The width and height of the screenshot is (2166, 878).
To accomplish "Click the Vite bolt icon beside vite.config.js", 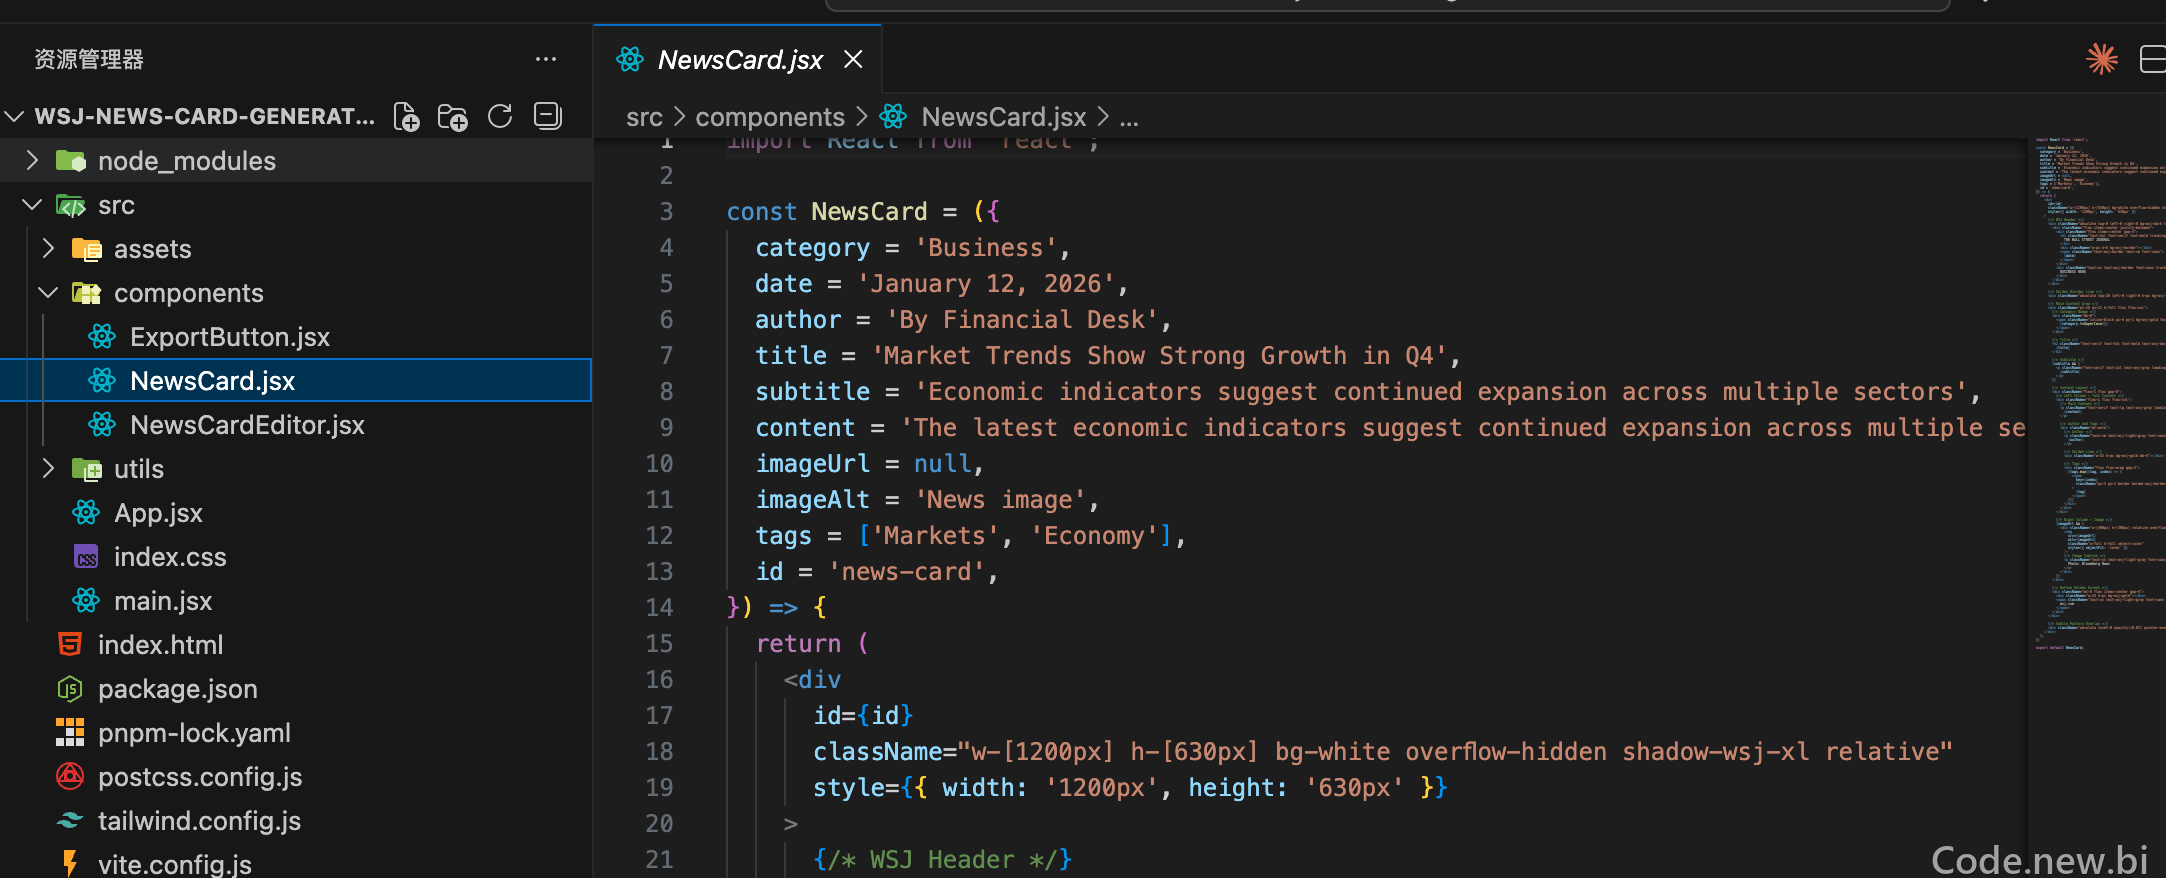I will click(70, 864).
